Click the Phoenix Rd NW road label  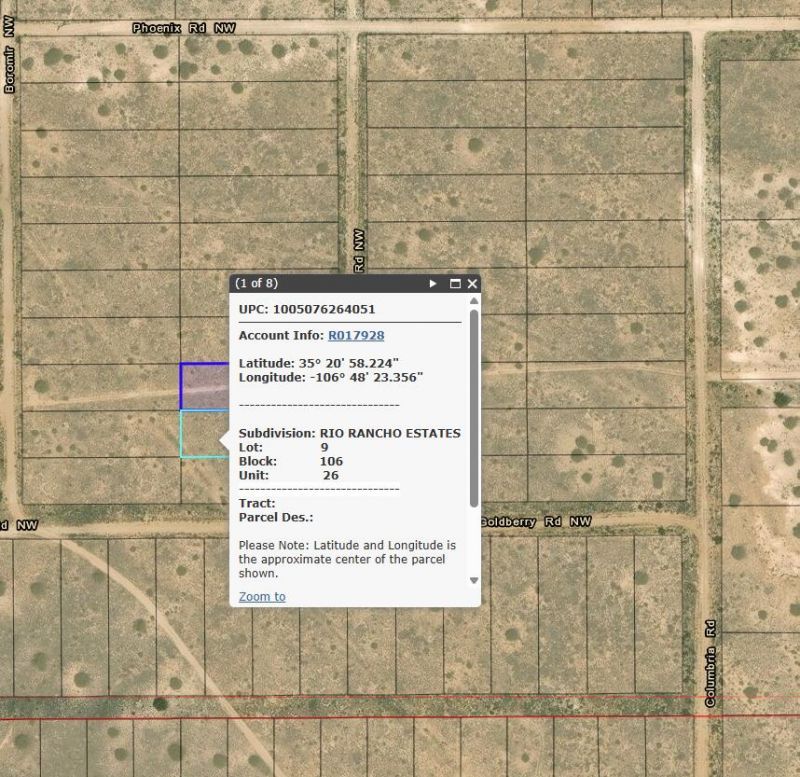point(184,29)
